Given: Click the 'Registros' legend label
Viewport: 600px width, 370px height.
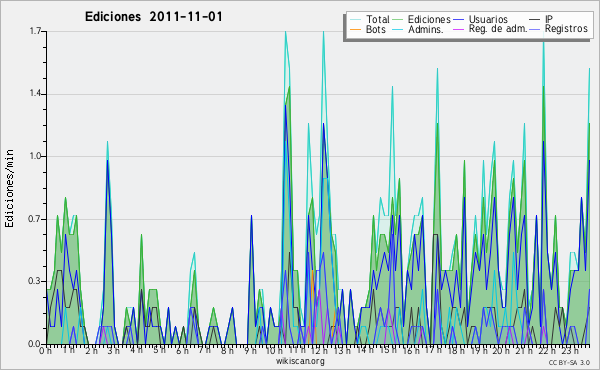Looking at the screenshot, I should coord(566,29).
